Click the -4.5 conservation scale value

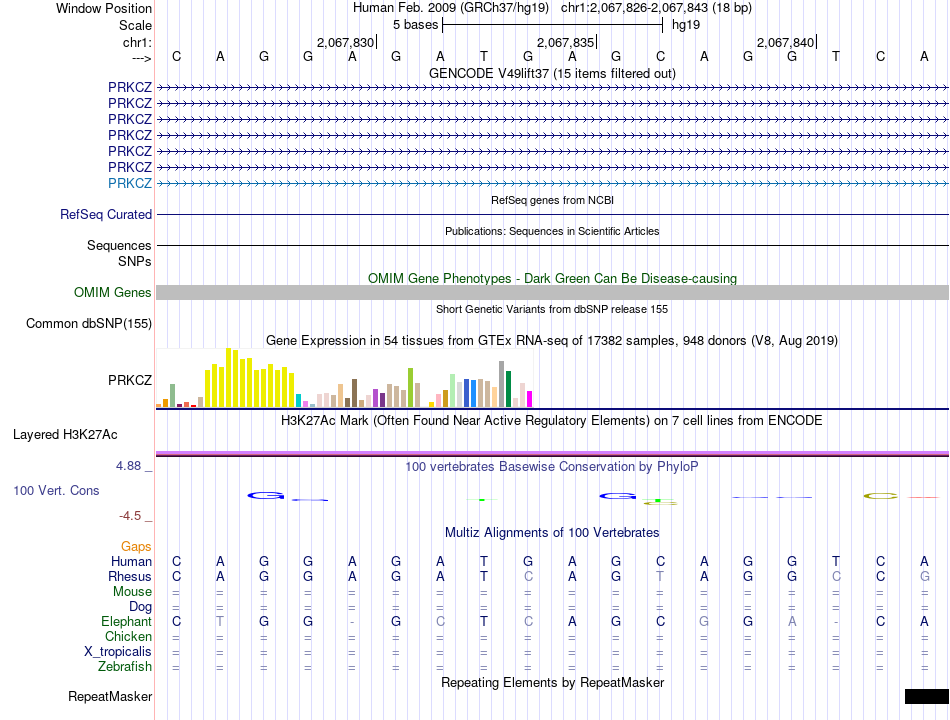point(130,516)
